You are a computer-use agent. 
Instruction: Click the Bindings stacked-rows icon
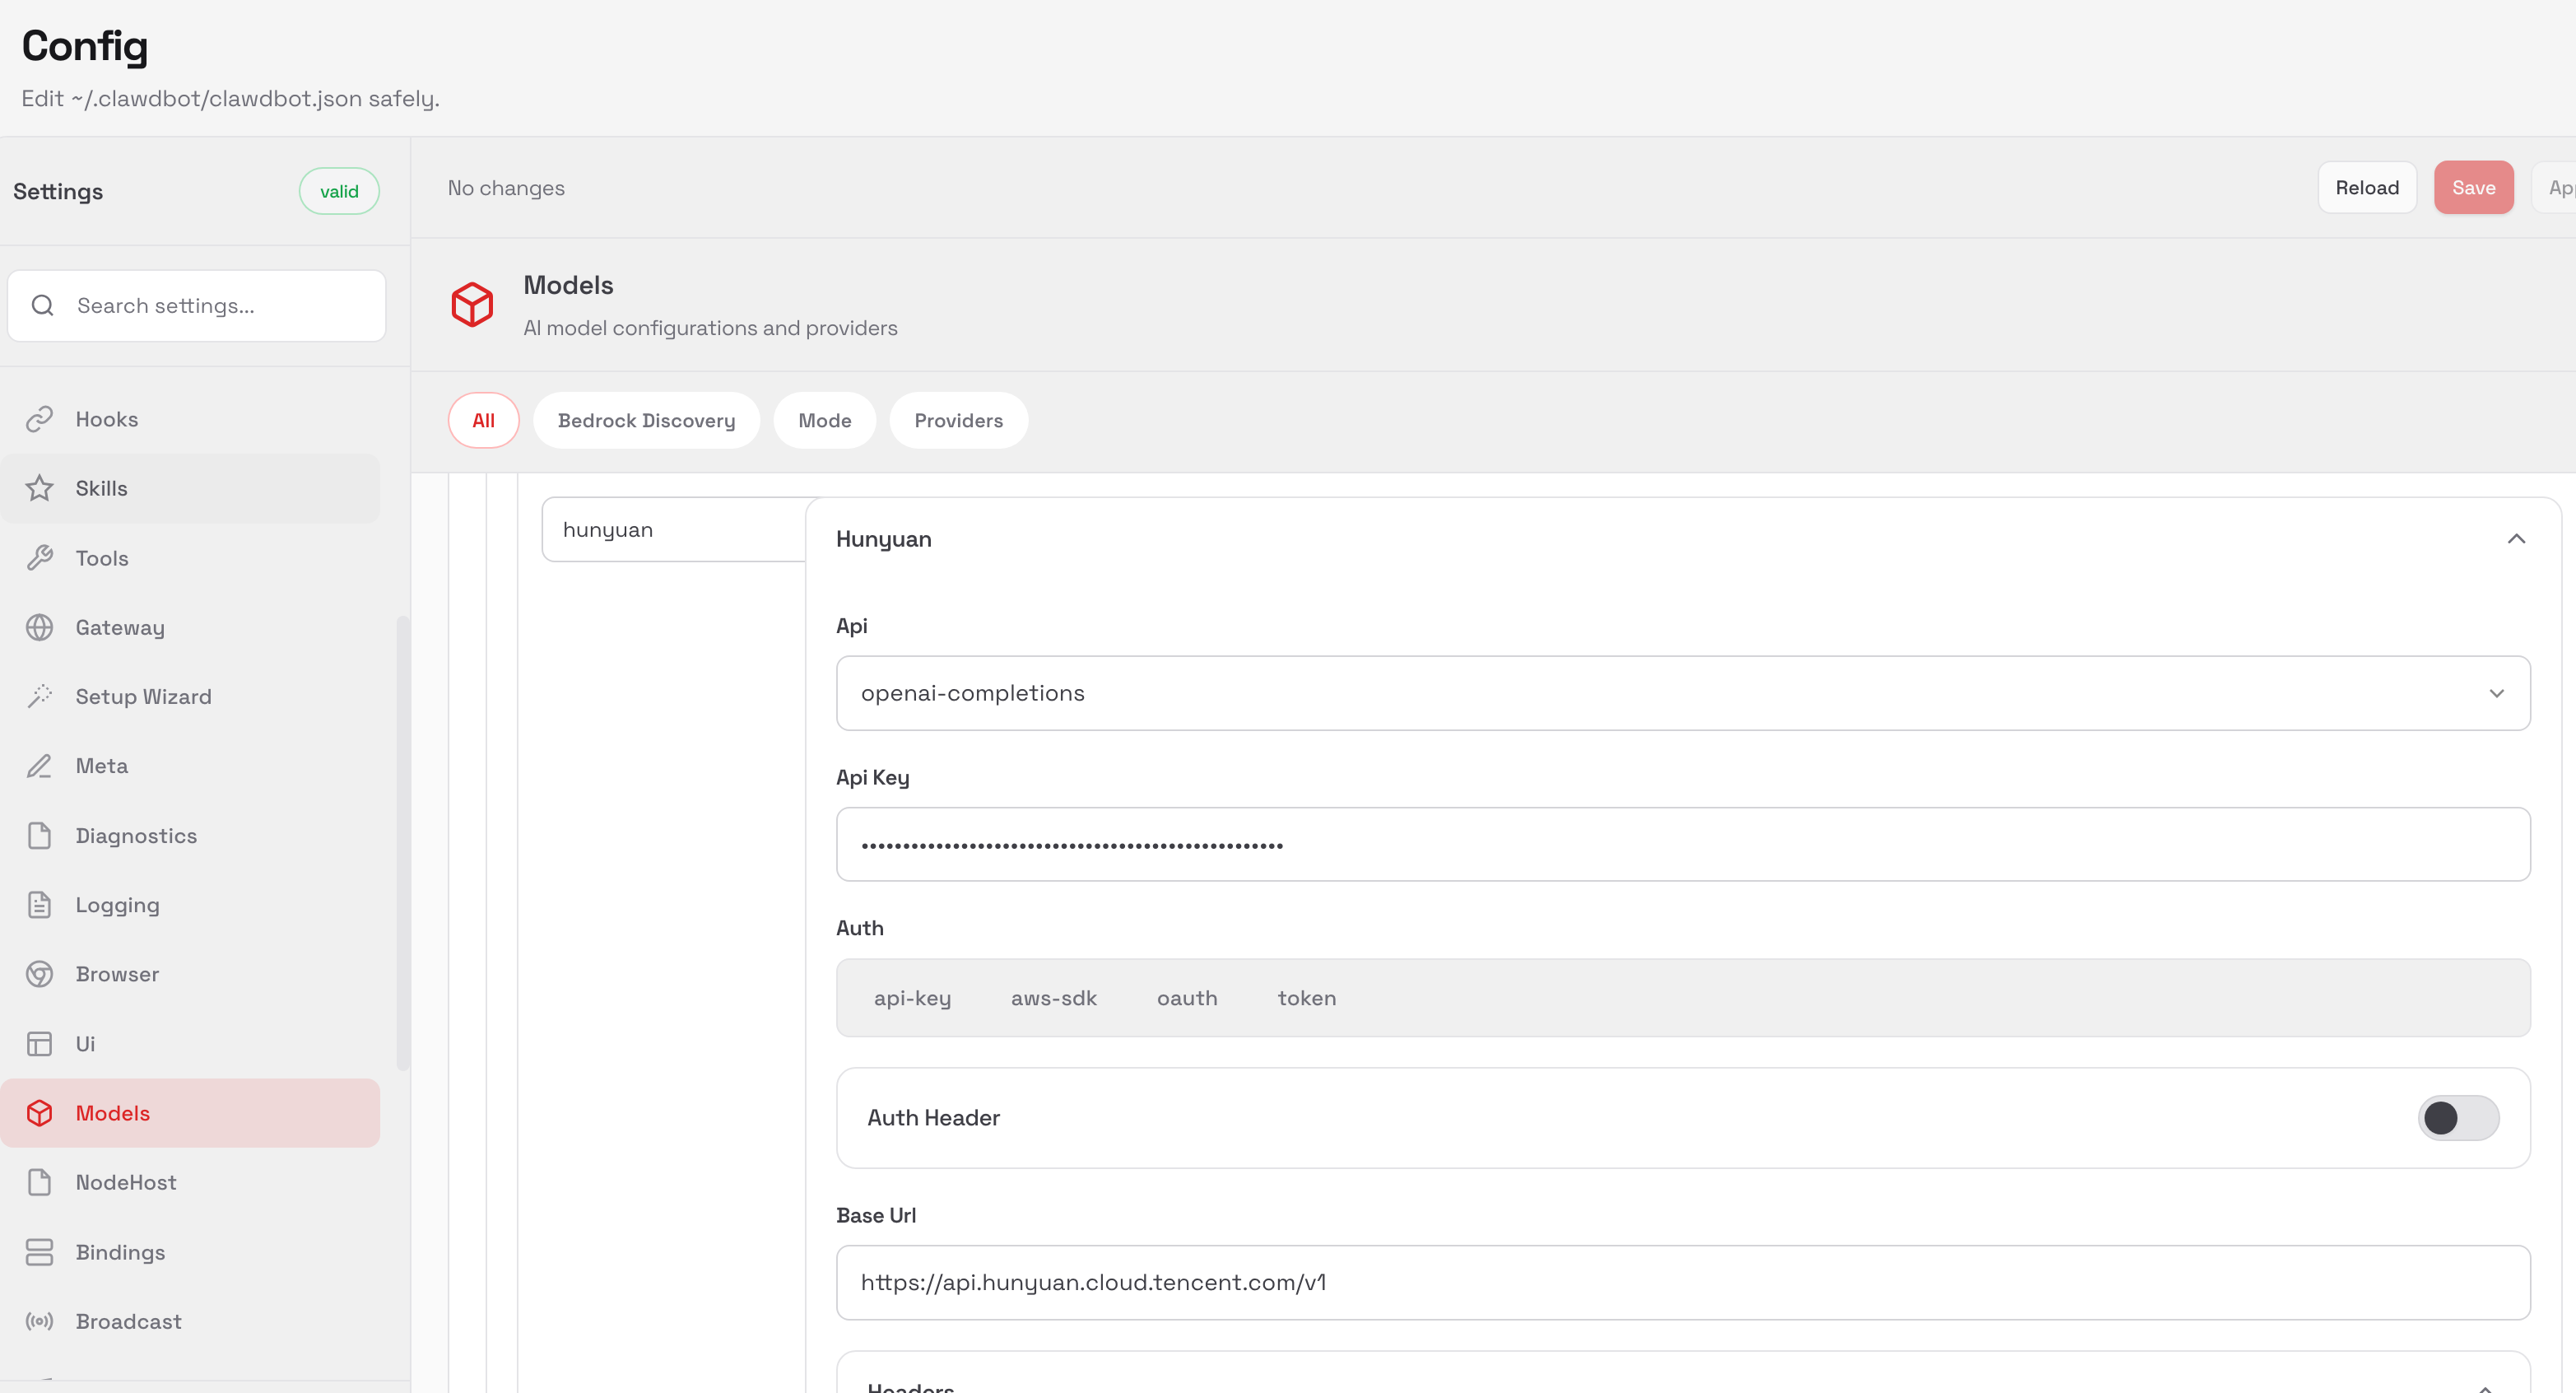[39, 1252]
